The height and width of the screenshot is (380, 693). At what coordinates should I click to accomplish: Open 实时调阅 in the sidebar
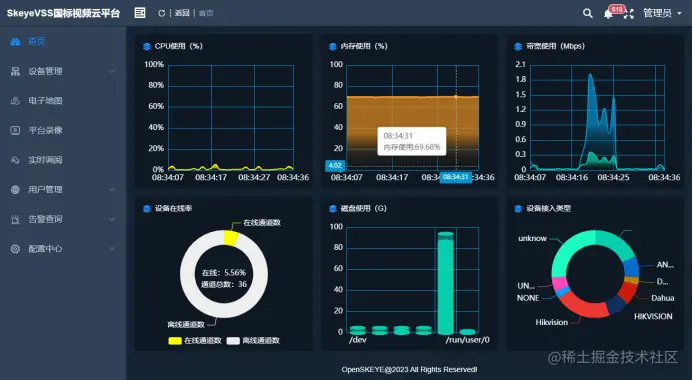tap(46, 160)
